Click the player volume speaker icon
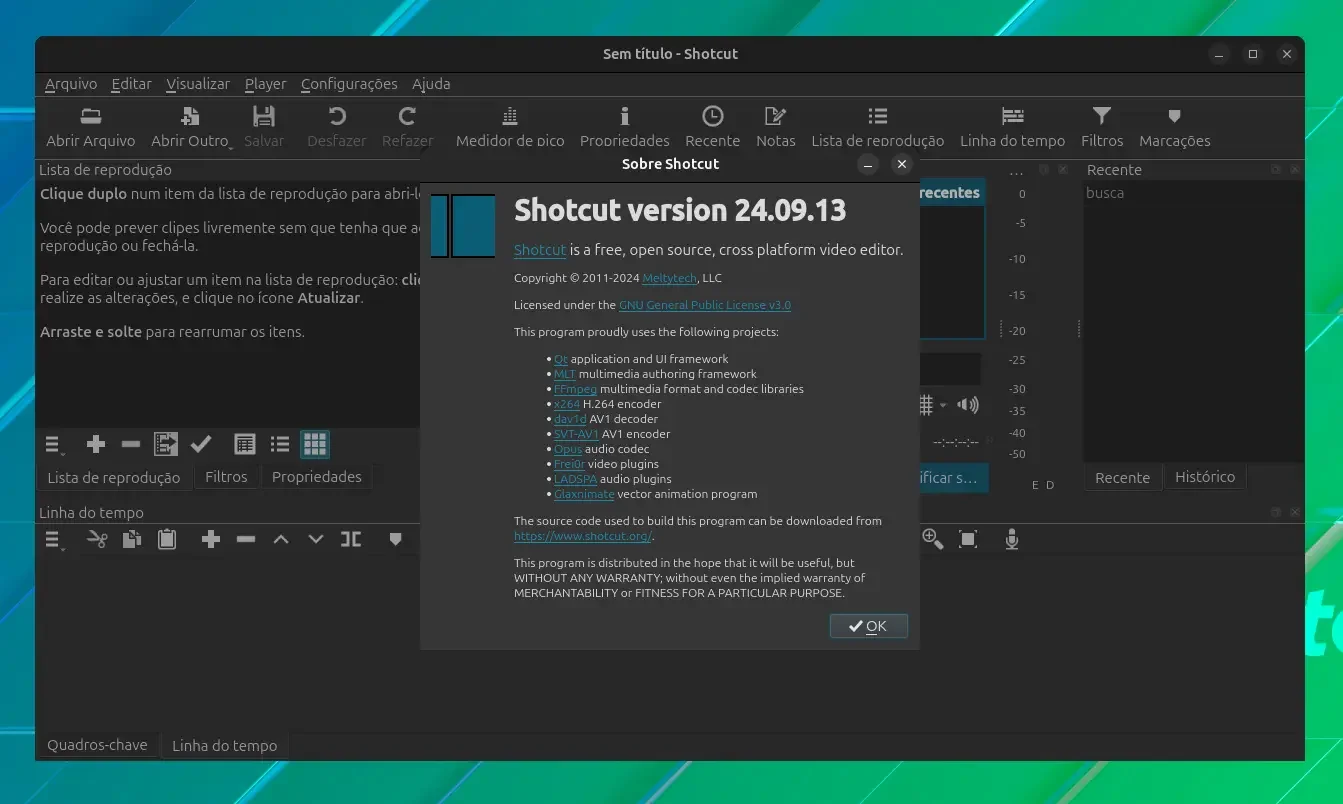 coord(968,405)
